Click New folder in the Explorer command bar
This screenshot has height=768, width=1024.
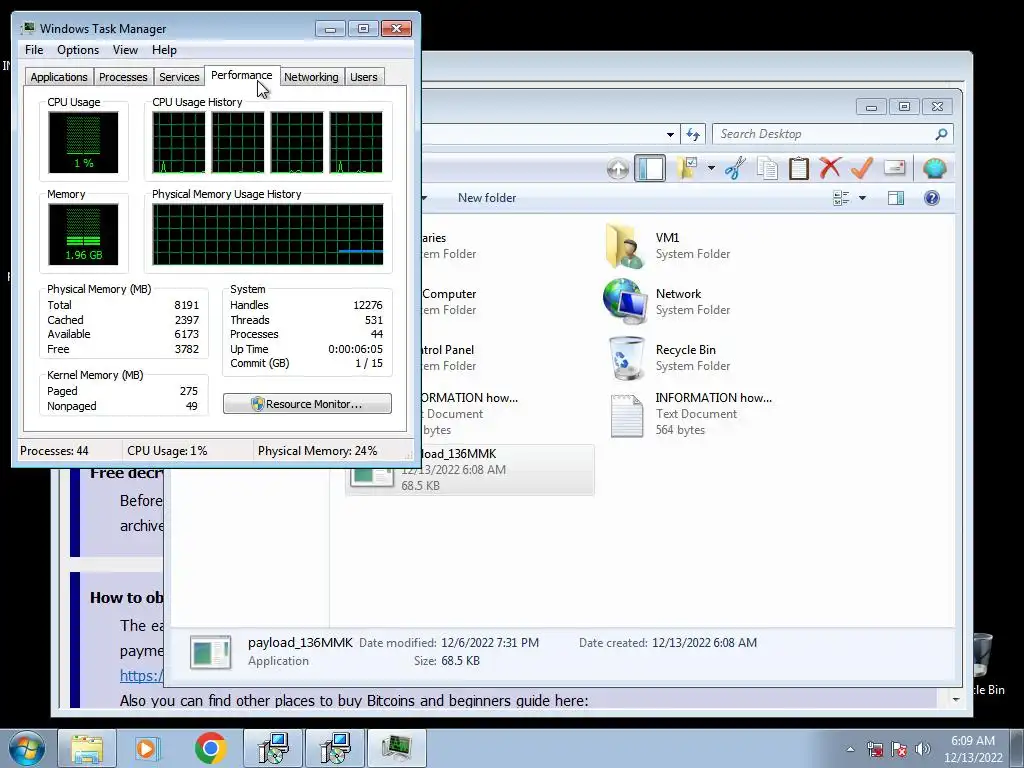pos(487,198)
